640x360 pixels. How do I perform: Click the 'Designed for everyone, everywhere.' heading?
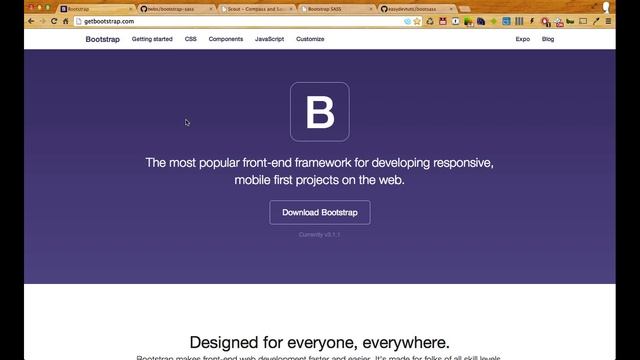point(320,342)
